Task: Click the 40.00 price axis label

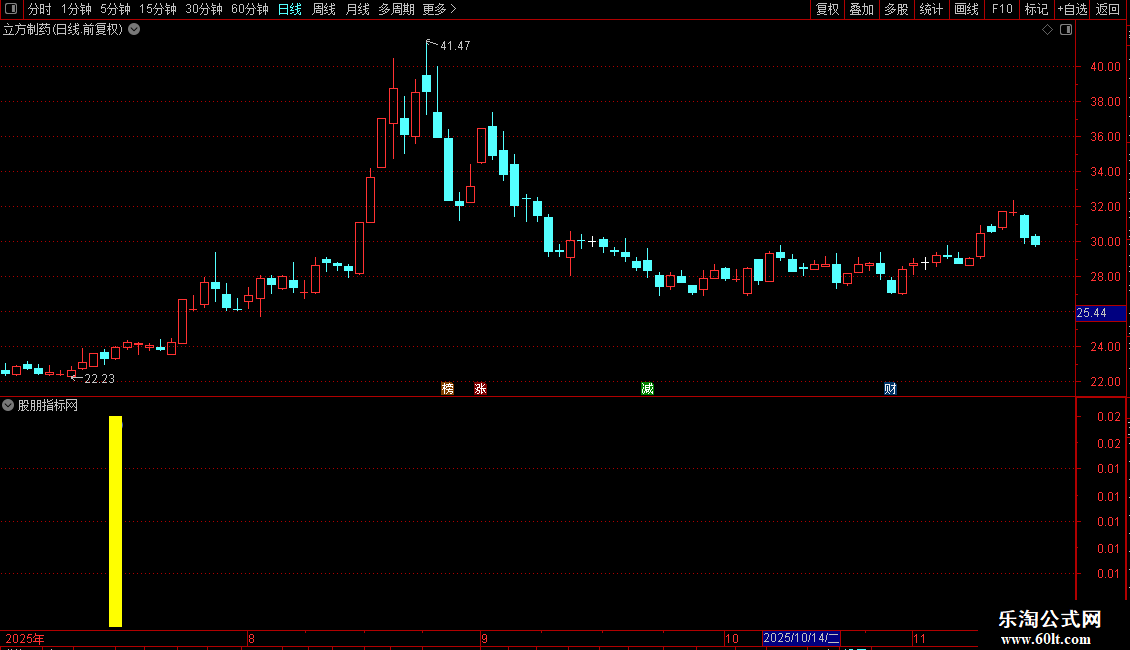Action: [x=1105, y=66]
